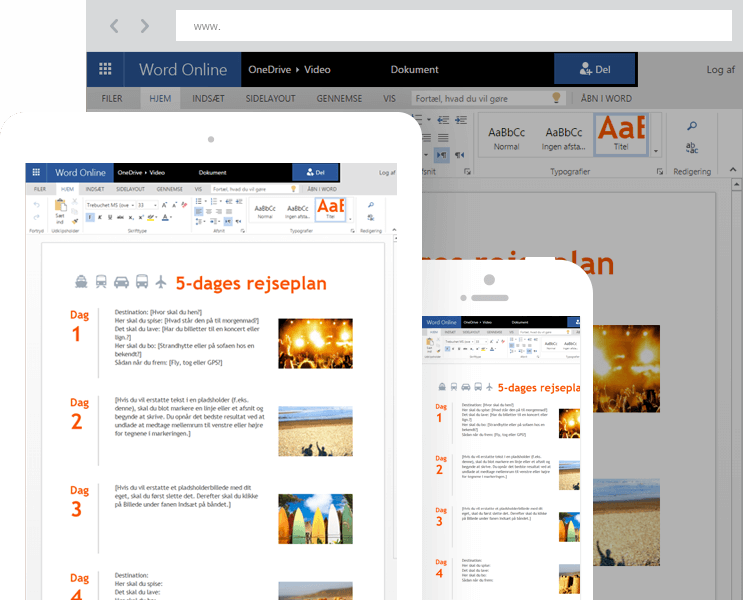Toggle Bold formatting on the tablet ribbon
The image size is (743, 600).
(x=90, y=217)
